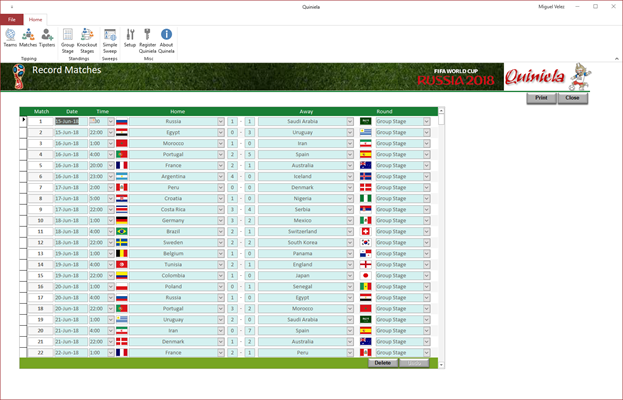This screenshot has width=623, height=400.
Task: Click the scroll up arrow of match list
Action: pos(441,110)
